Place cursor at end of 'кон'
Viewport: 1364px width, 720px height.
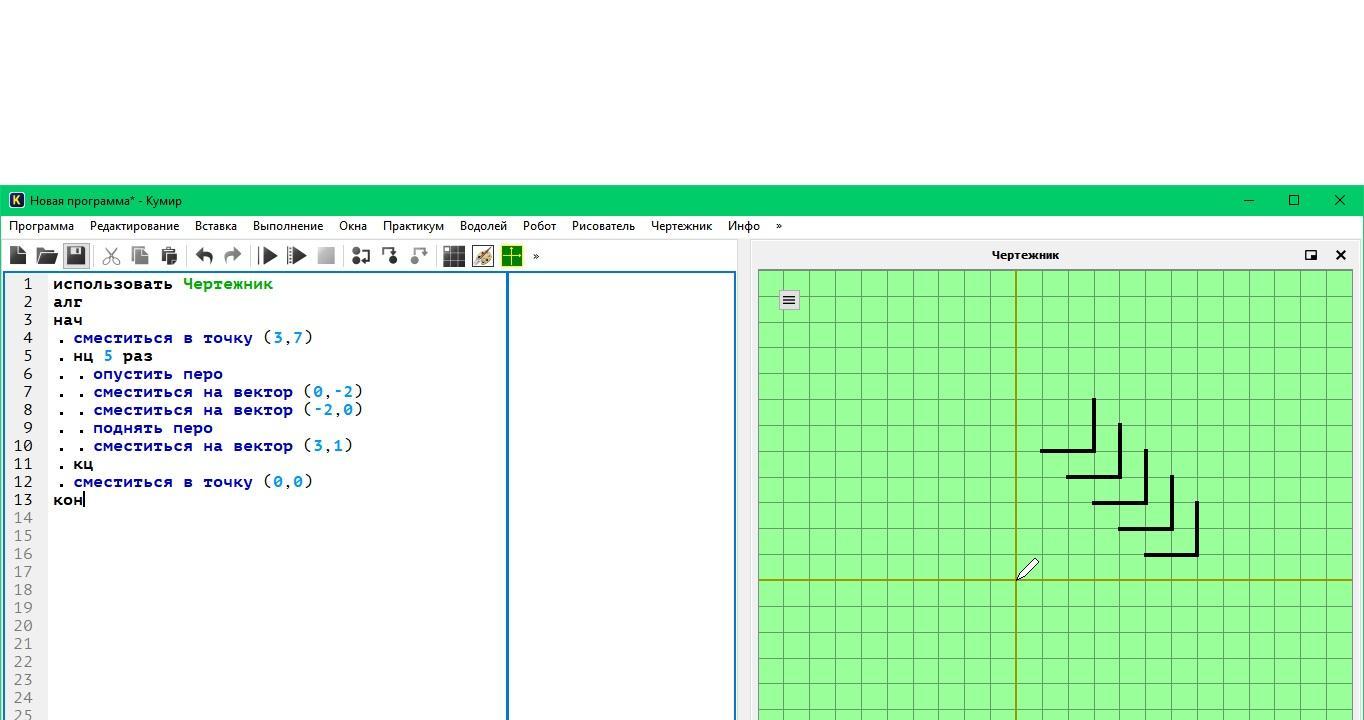tap(84, 500)
